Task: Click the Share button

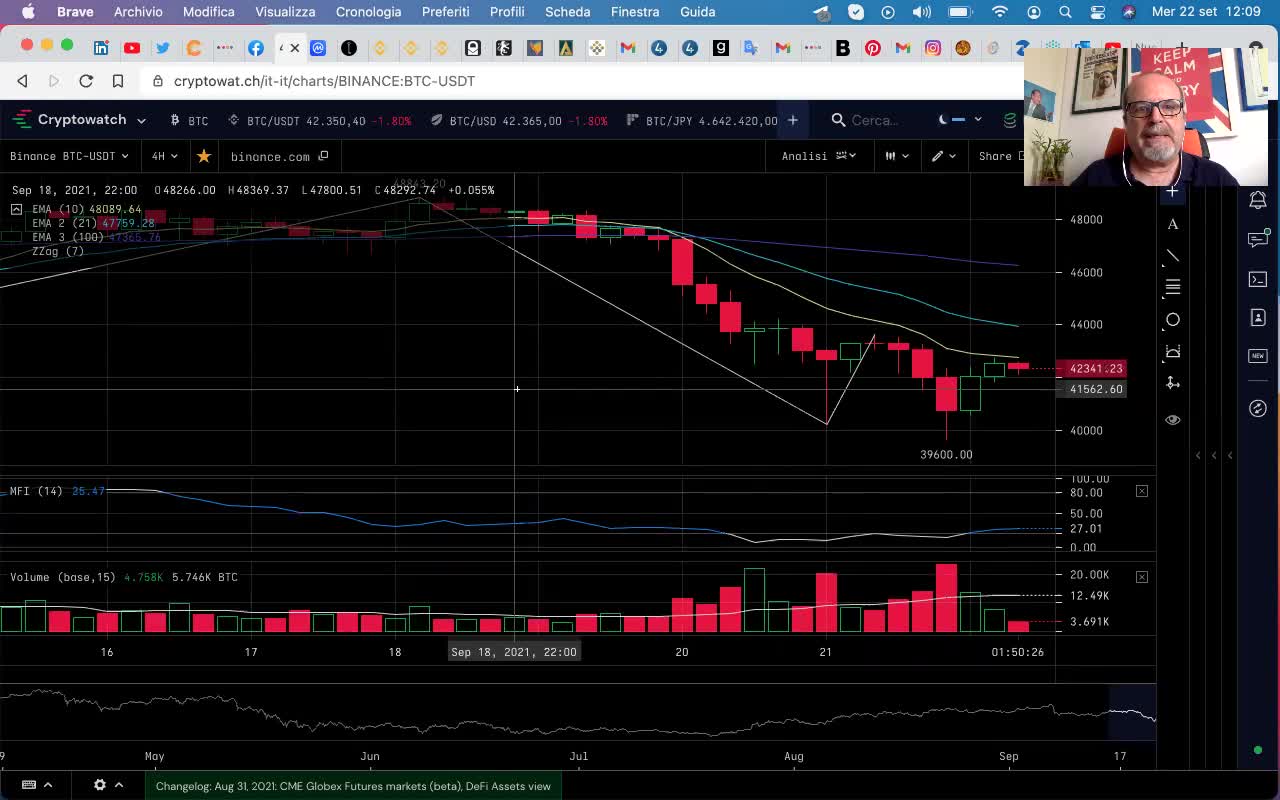Action: [x=1000, y=156]
